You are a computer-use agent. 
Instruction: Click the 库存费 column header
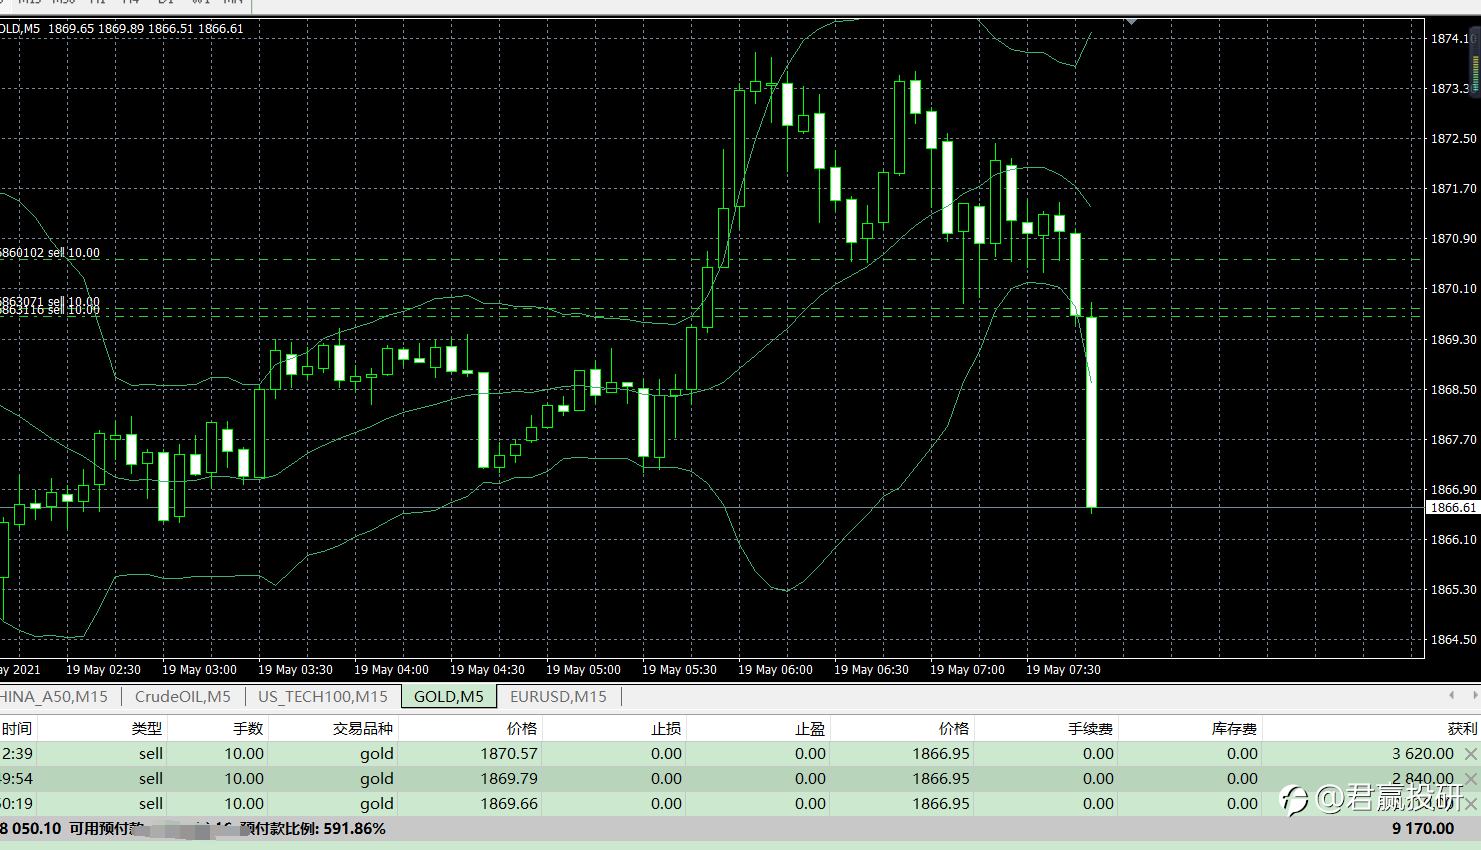click(1234, 728)
